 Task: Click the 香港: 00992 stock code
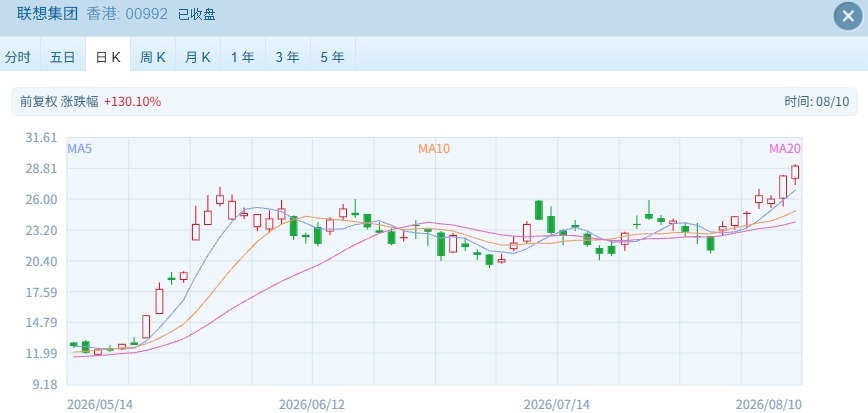tap(127, 14)
